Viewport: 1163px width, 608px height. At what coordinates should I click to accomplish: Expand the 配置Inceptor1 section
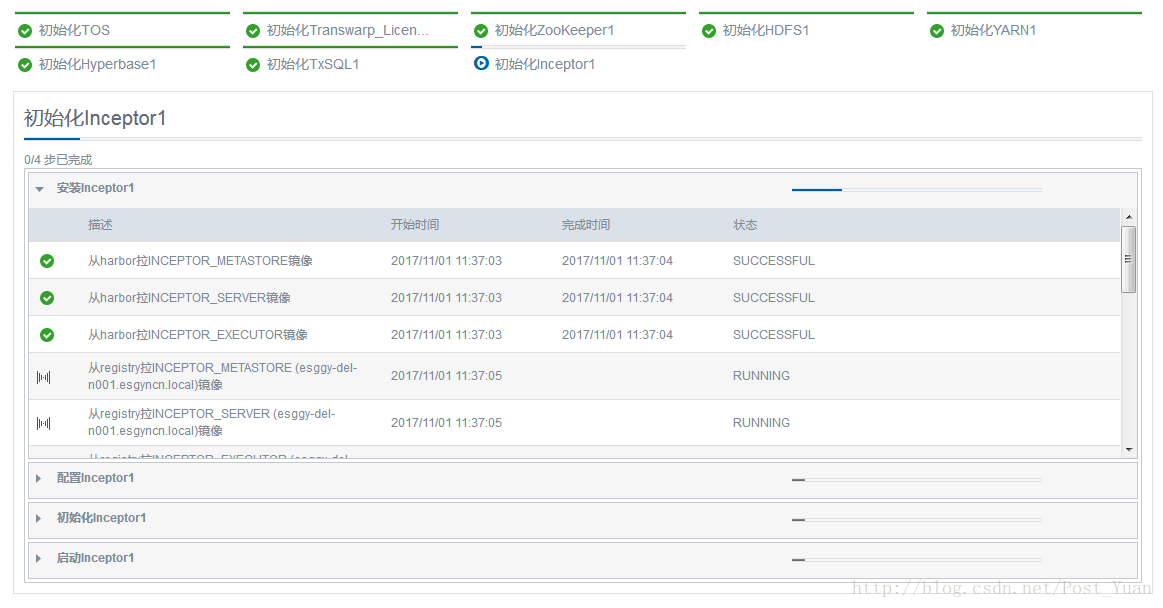click(x=39, y=478)
